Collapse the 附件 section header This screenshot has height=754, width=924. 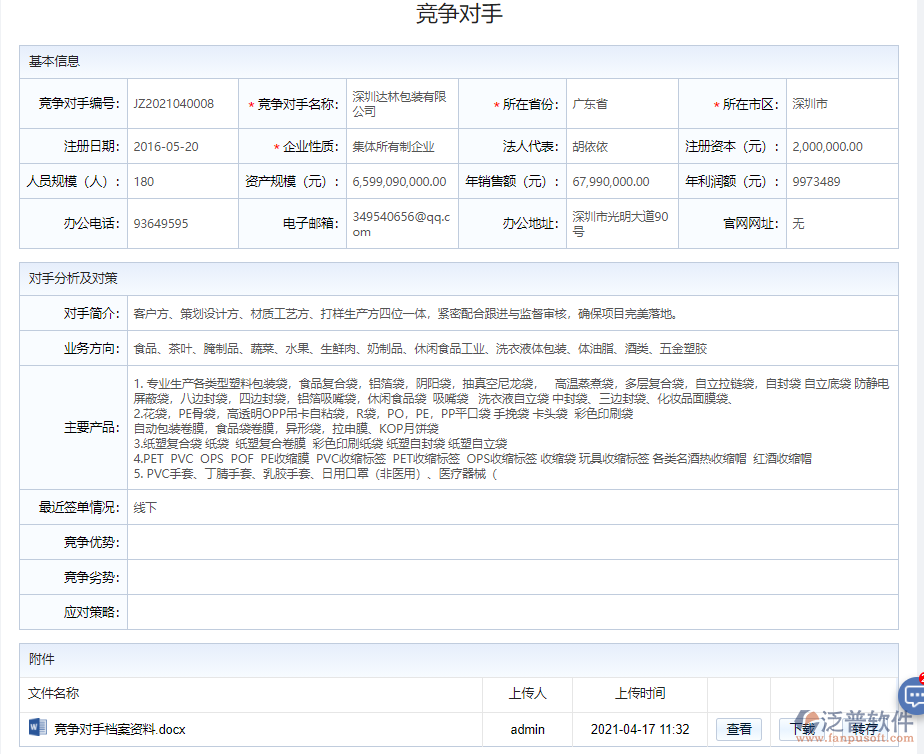(x=42, y=660)
